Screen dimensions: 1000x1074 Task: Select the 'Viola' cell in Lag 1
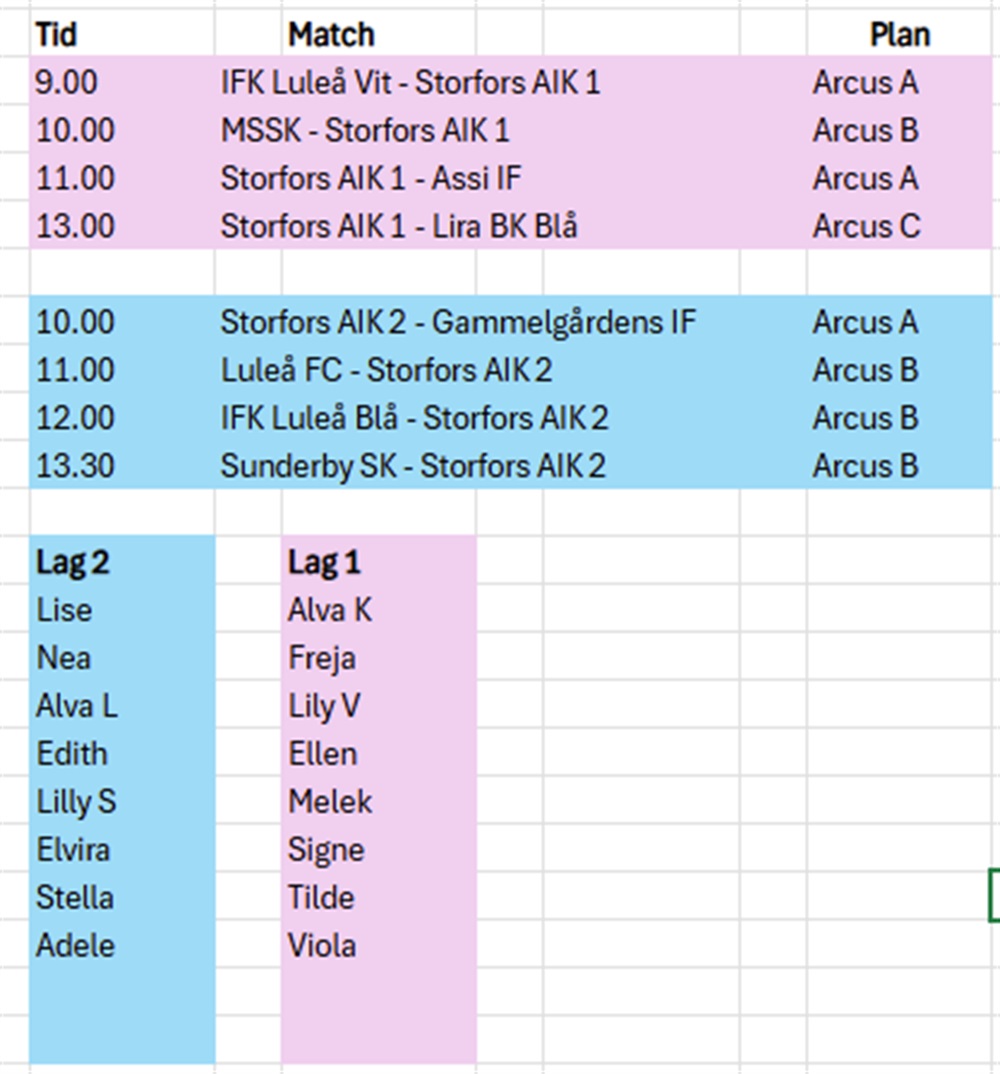[322, 945]
